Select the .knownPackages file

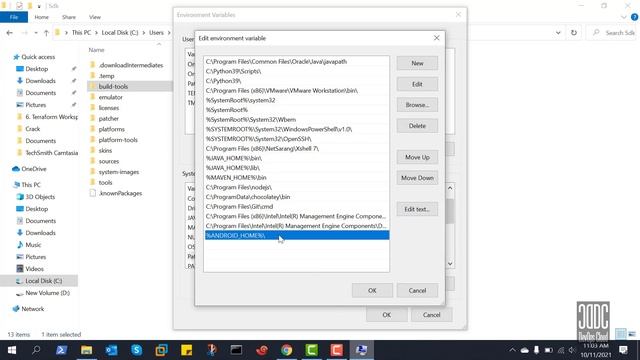(120, 193)
